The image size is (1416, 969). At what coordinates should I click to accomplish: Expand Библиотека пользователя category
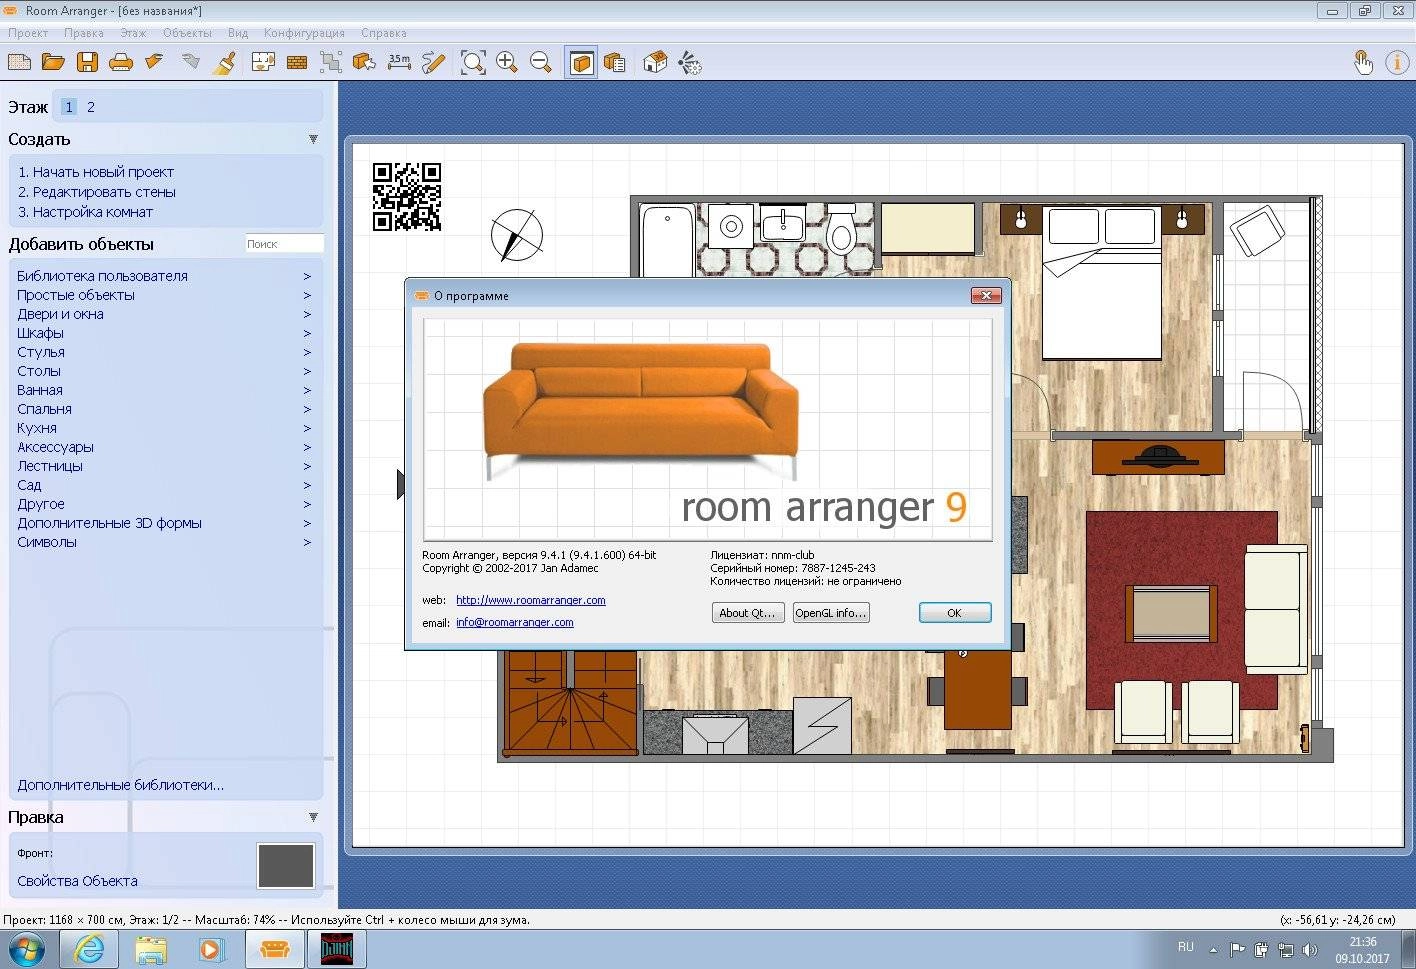[x=164, y=276]
